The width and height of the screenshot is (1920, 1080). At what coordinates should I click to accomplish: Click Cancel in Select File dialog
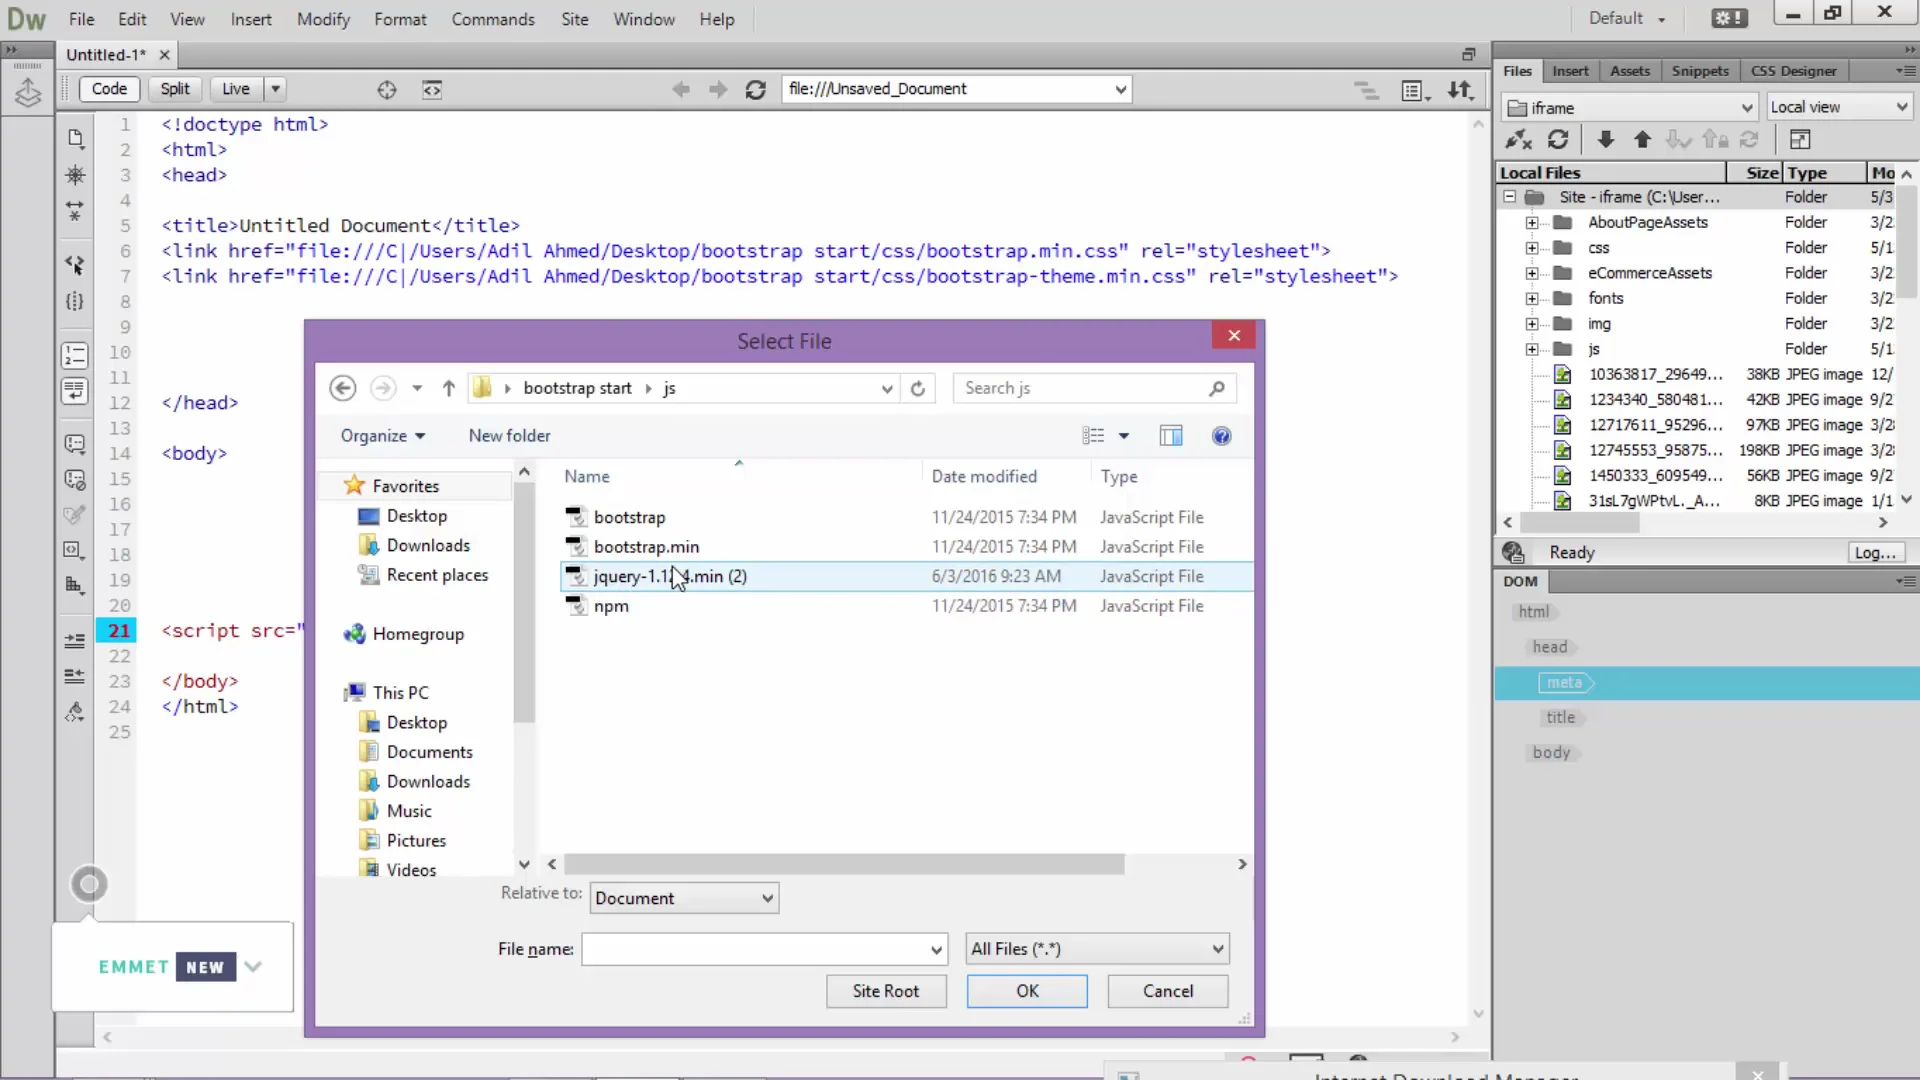click(x=1168, y=991)
